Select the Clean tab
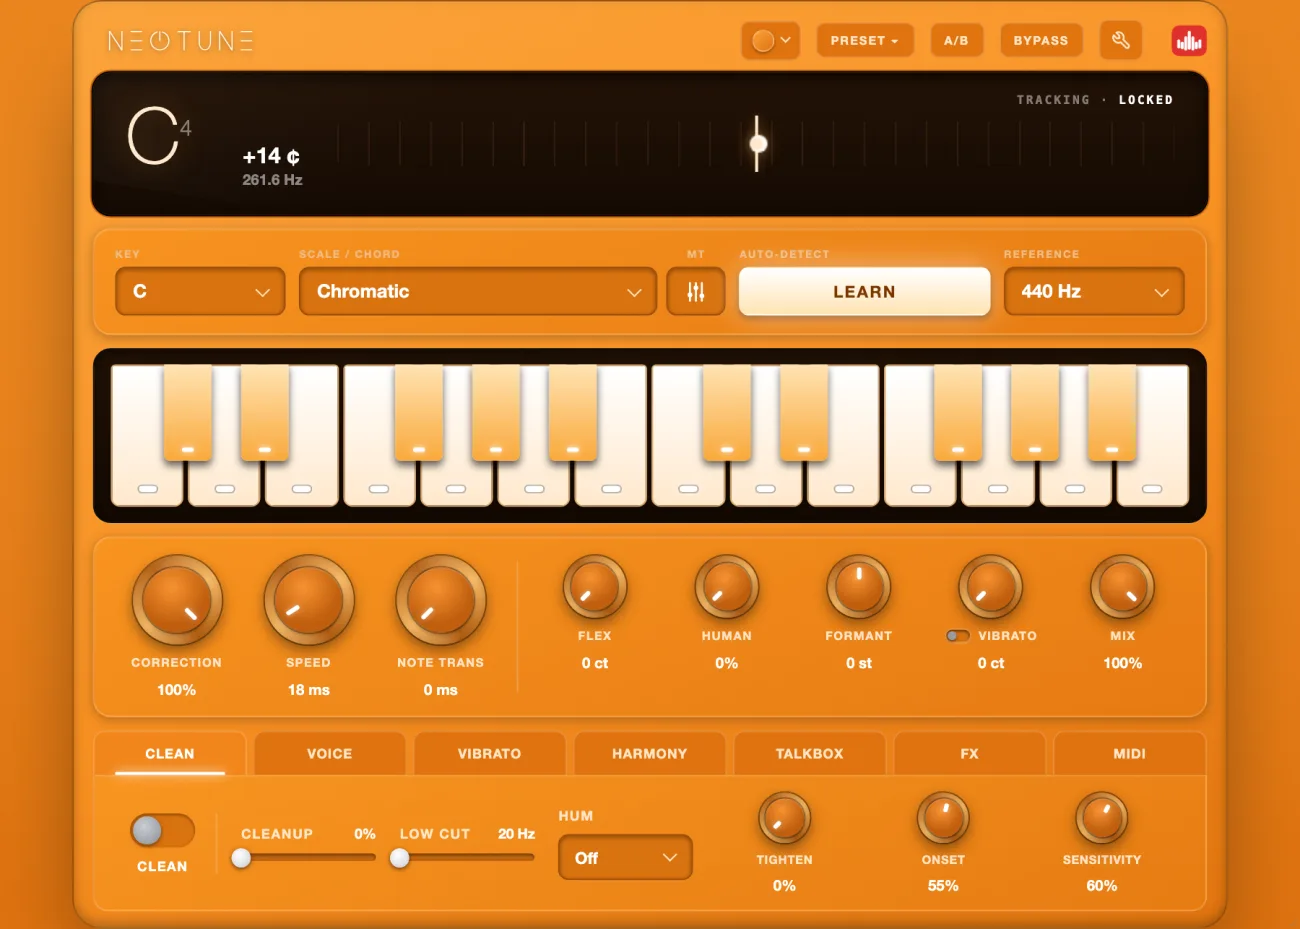The width and height of the screenshot is (1300, 929). click(x=170, y=754)
